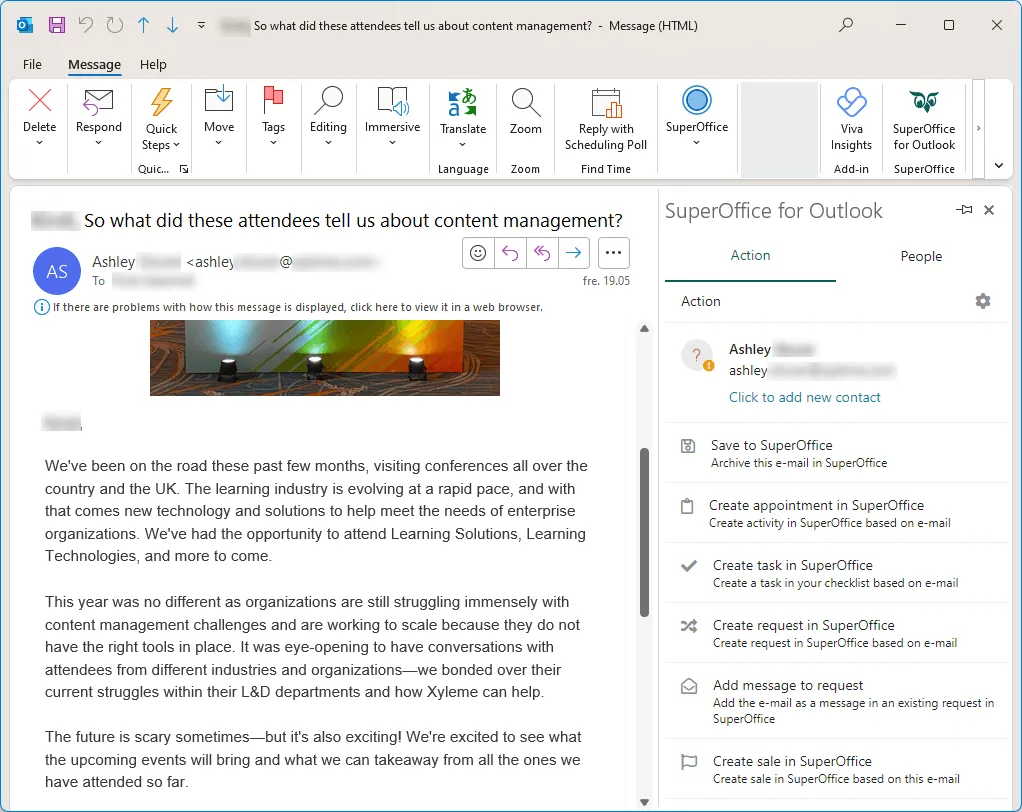Click the Save icon in title bar
This screenshot has height=812, width=1022.
[x=57, y=25]
